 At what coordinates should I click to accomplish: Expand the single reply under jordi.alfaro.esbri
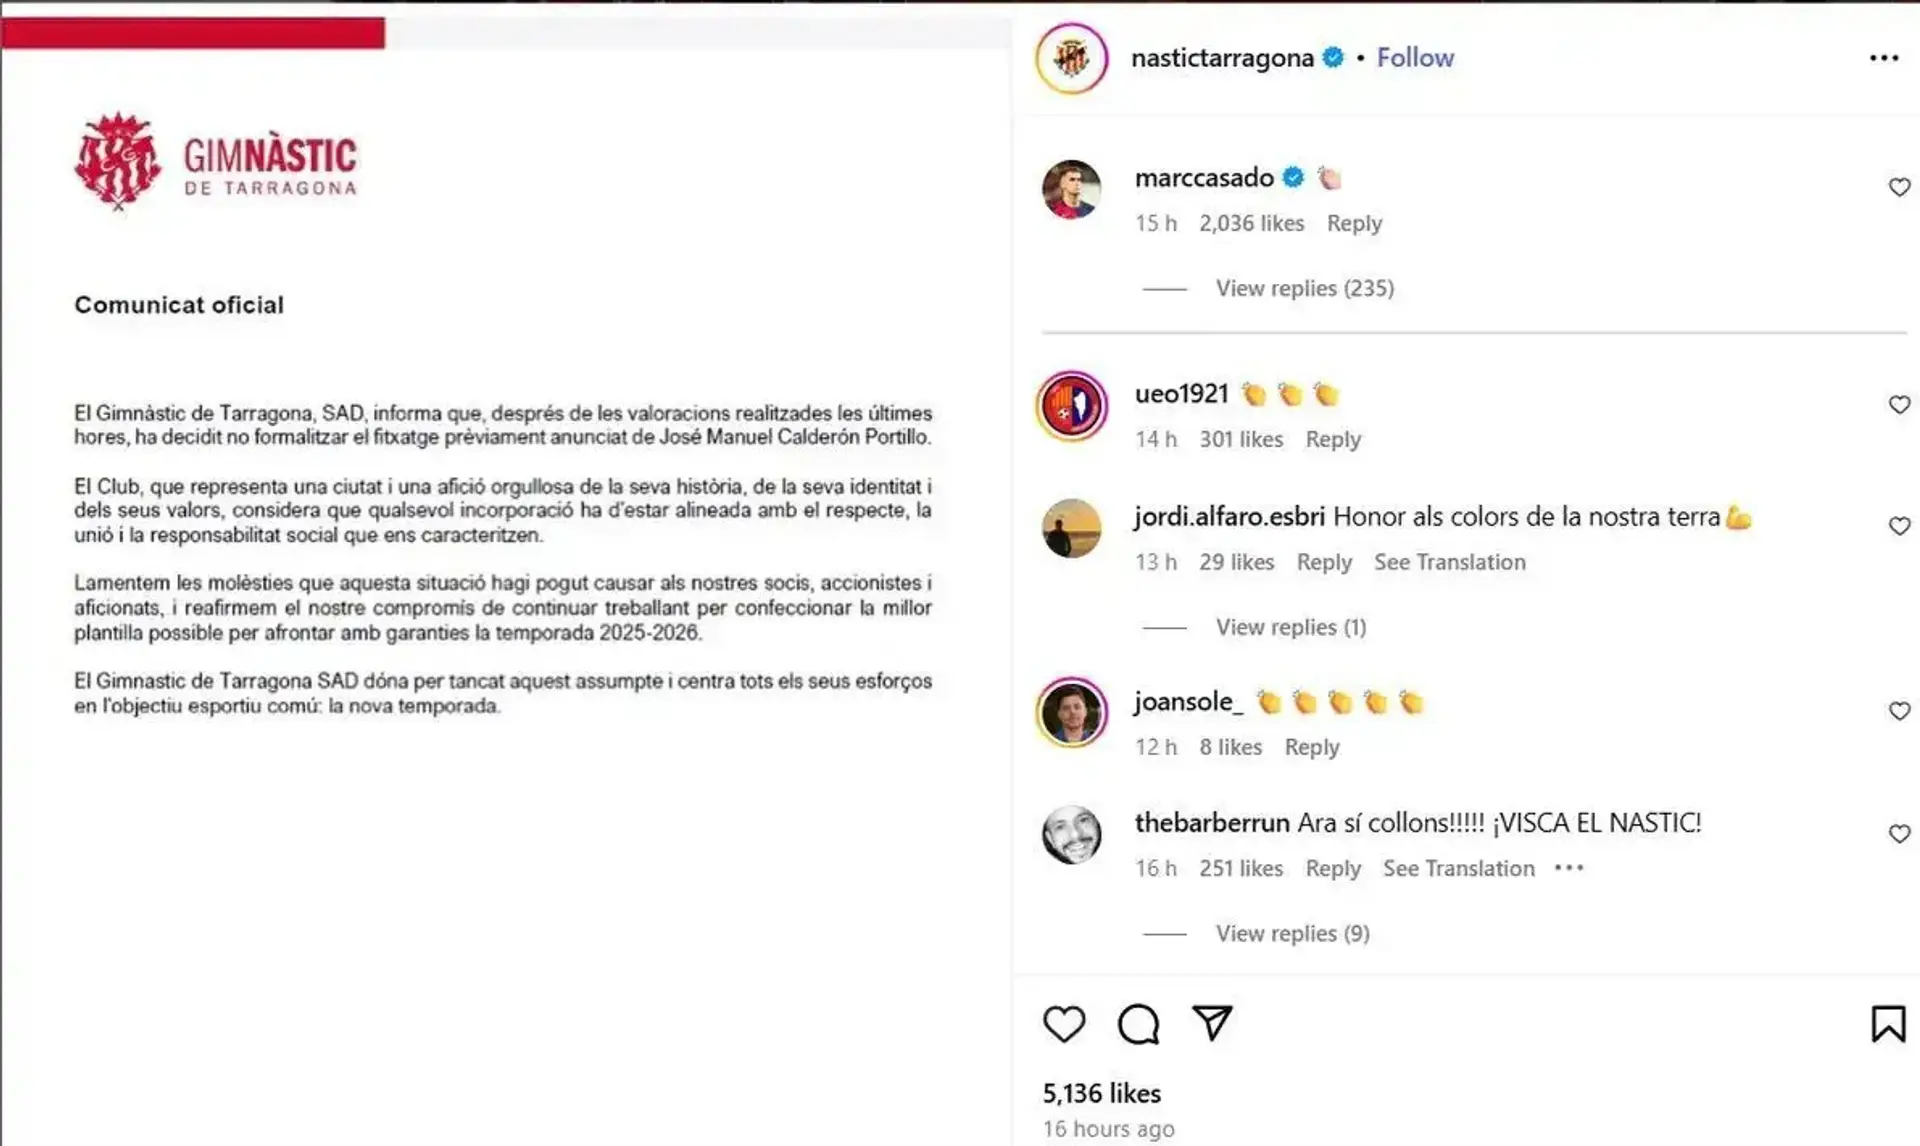(1290, 627)
